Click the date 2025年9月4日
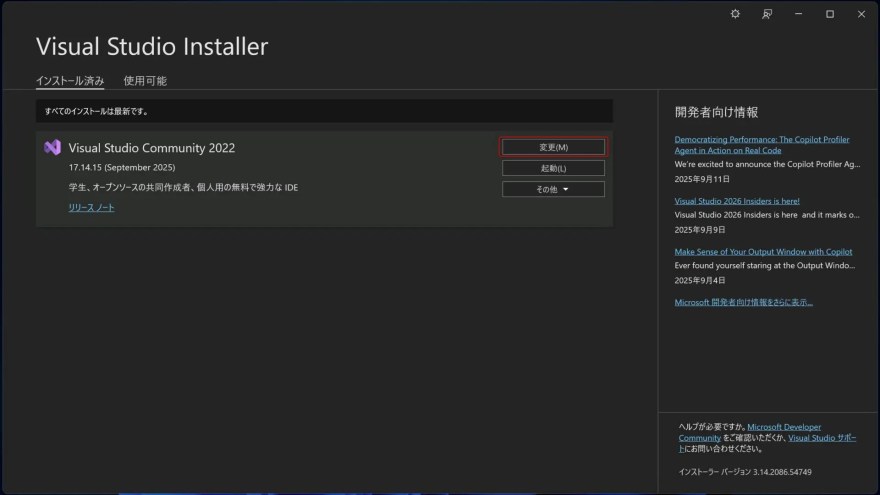 [x=700, y=280]
